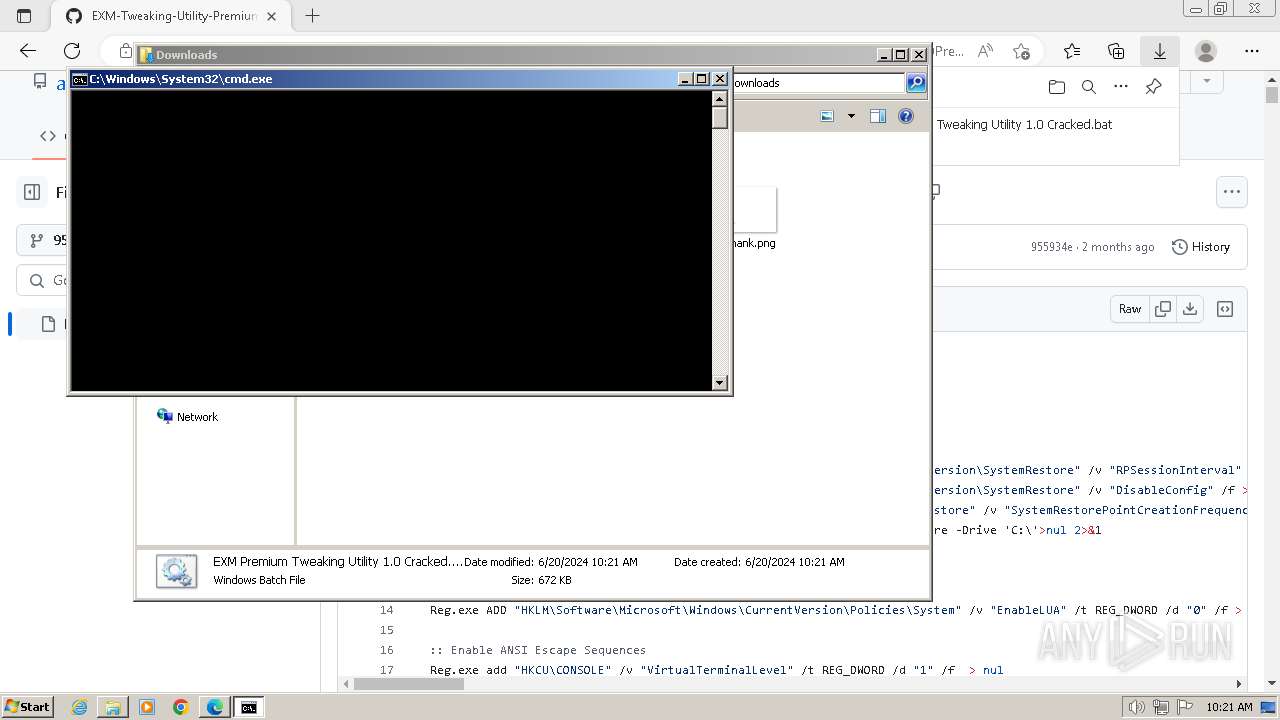This screenshot has width=1280, height=720.
Task: Open browser Collections
Action: pyautogui.click(x=1116, y=51)
